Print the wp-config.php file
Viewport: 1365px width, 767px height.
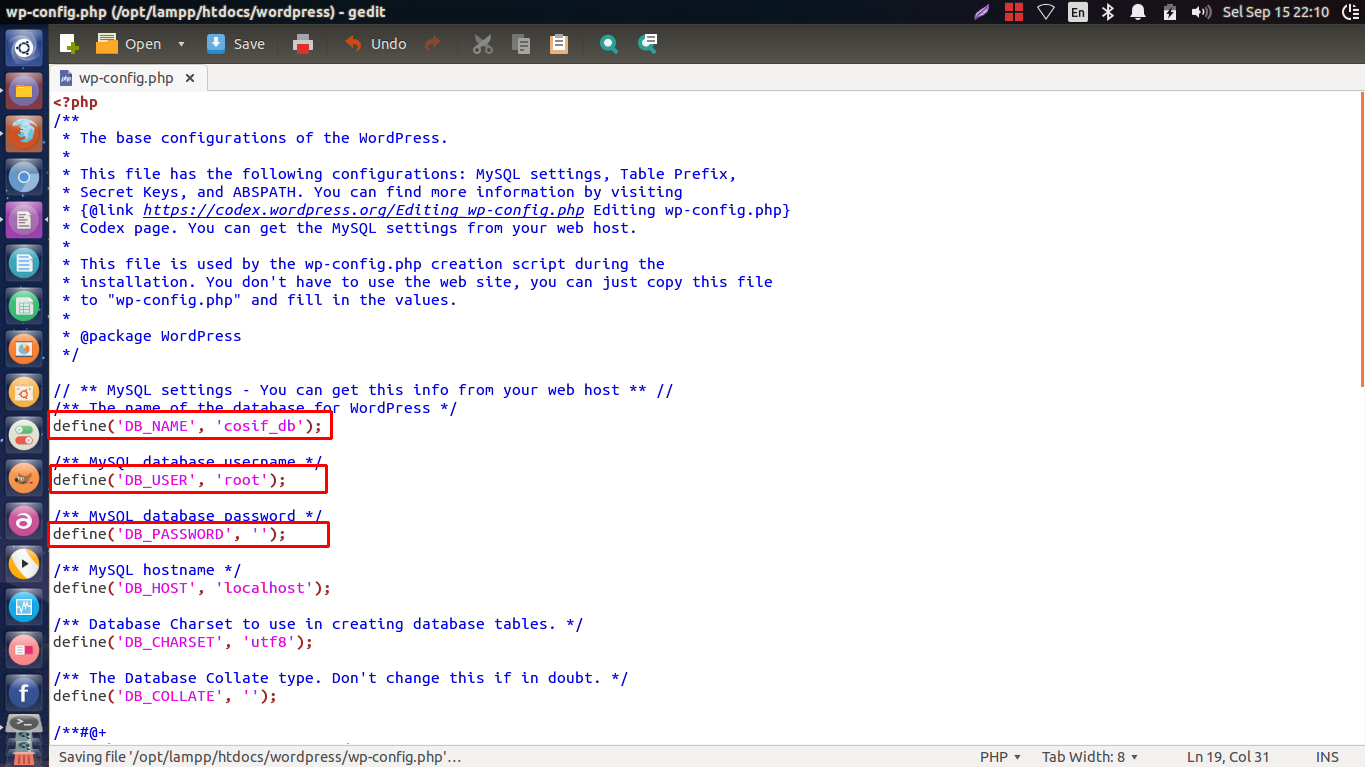tap(303, 43)
